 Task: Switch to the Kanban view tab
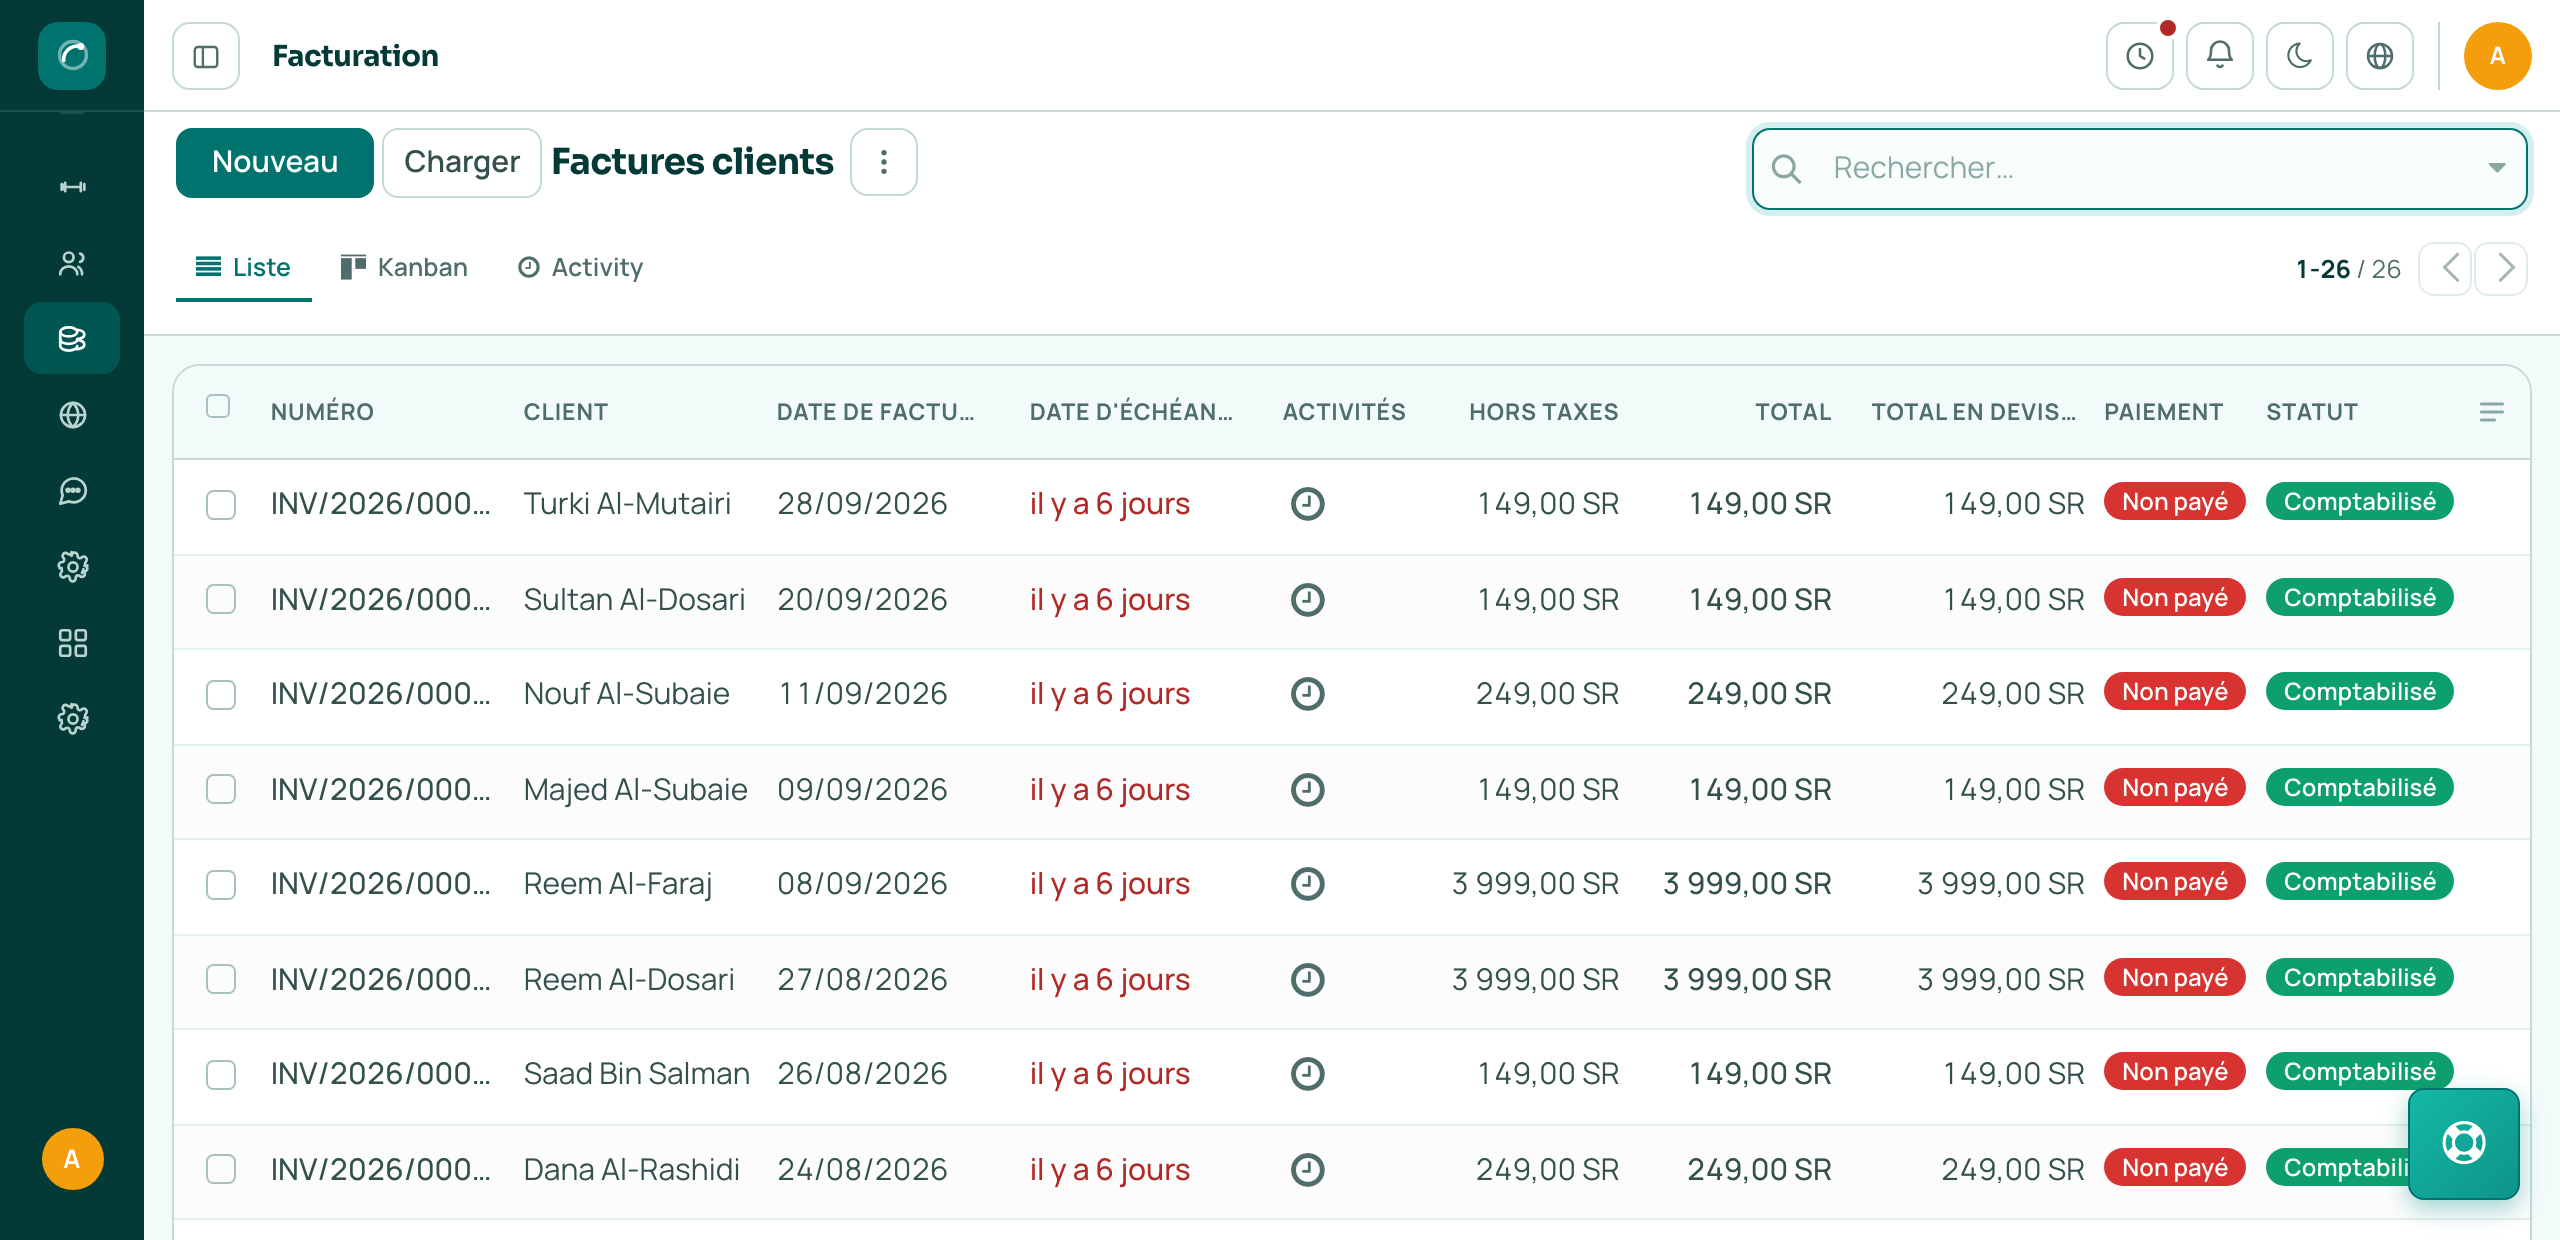pyautogui.click(x=404, y=268)
